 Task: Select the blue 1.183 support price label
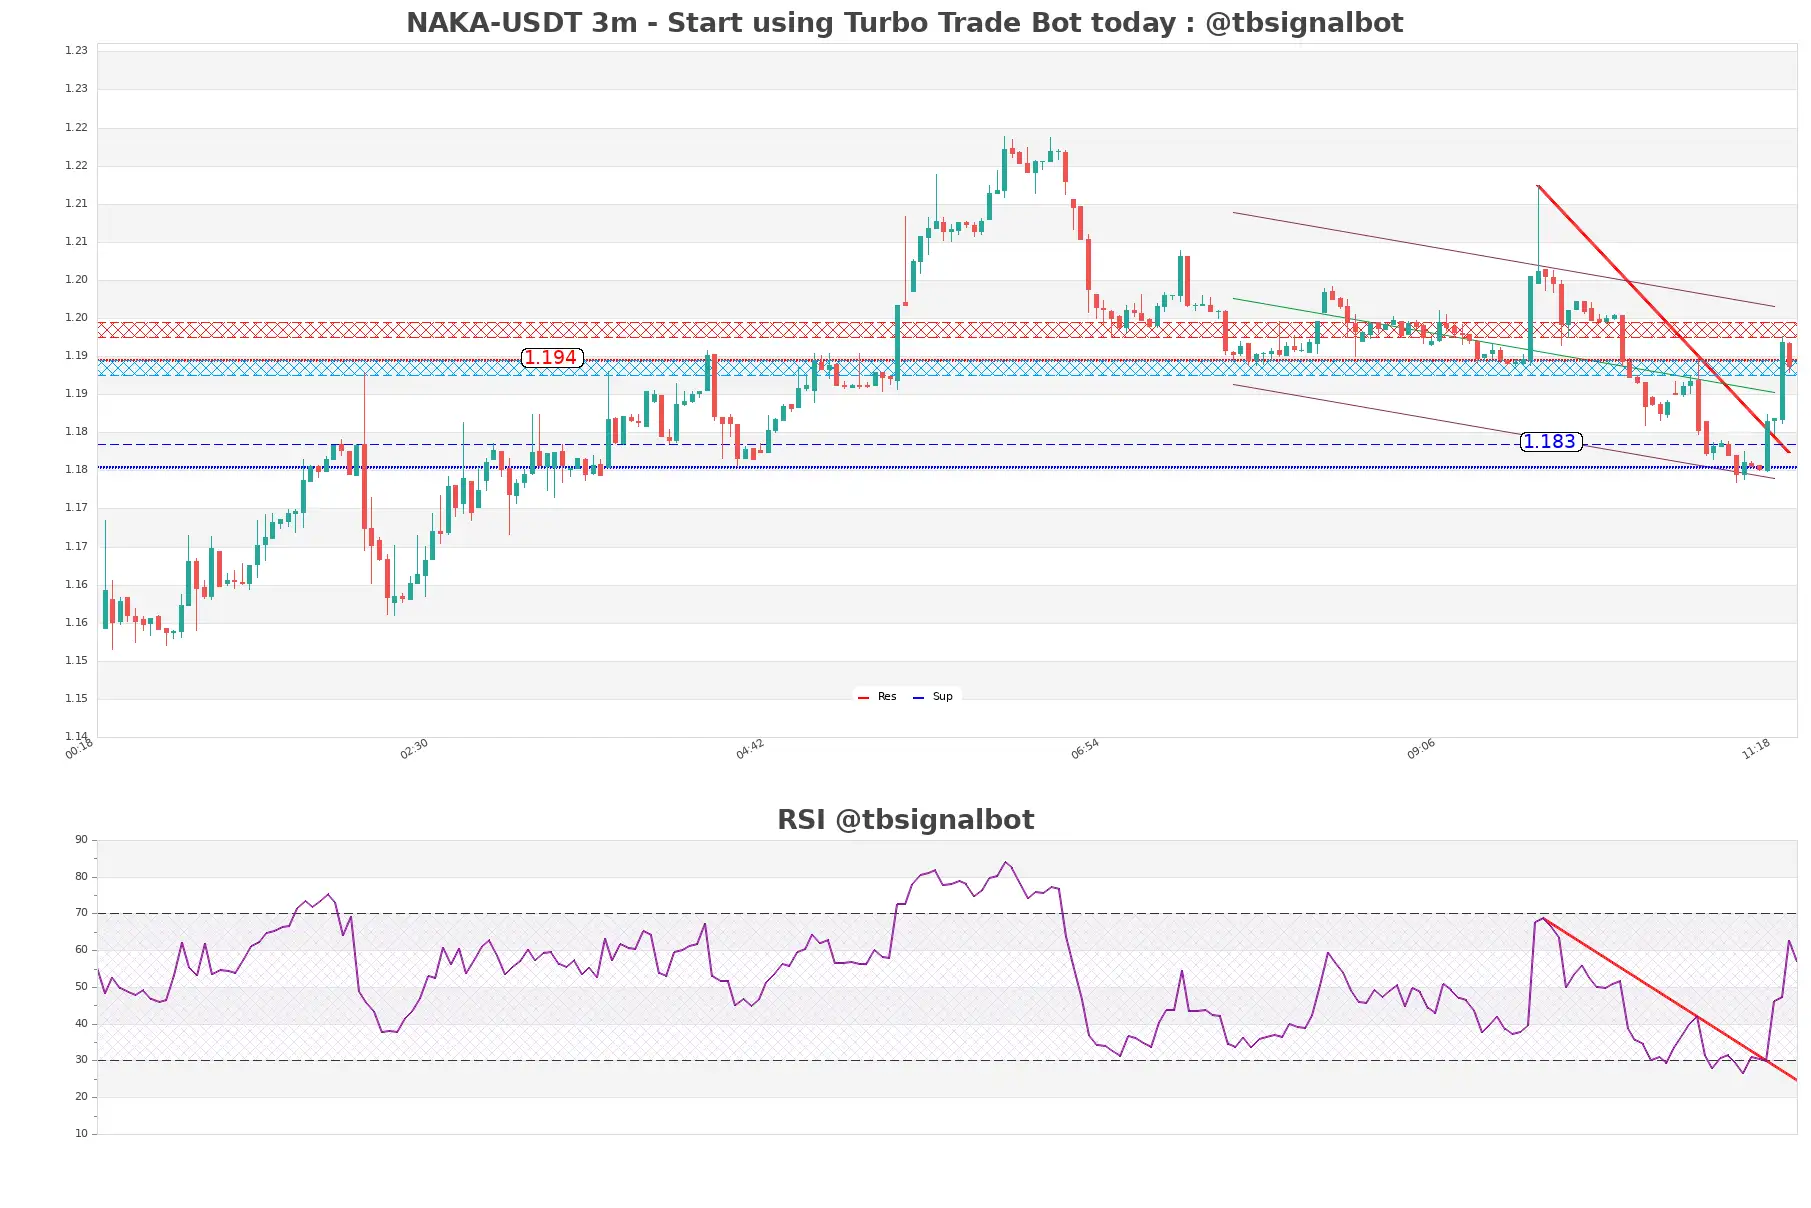(x=1551, y=442)
